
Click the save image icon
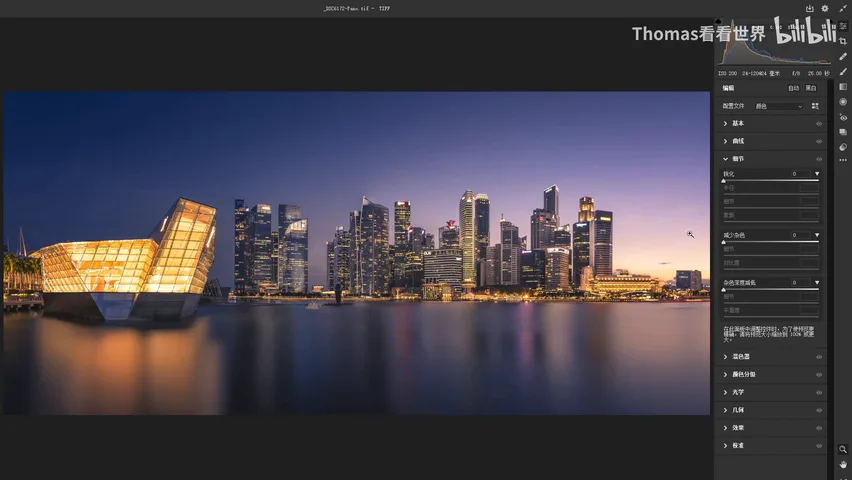click(810, 8)
